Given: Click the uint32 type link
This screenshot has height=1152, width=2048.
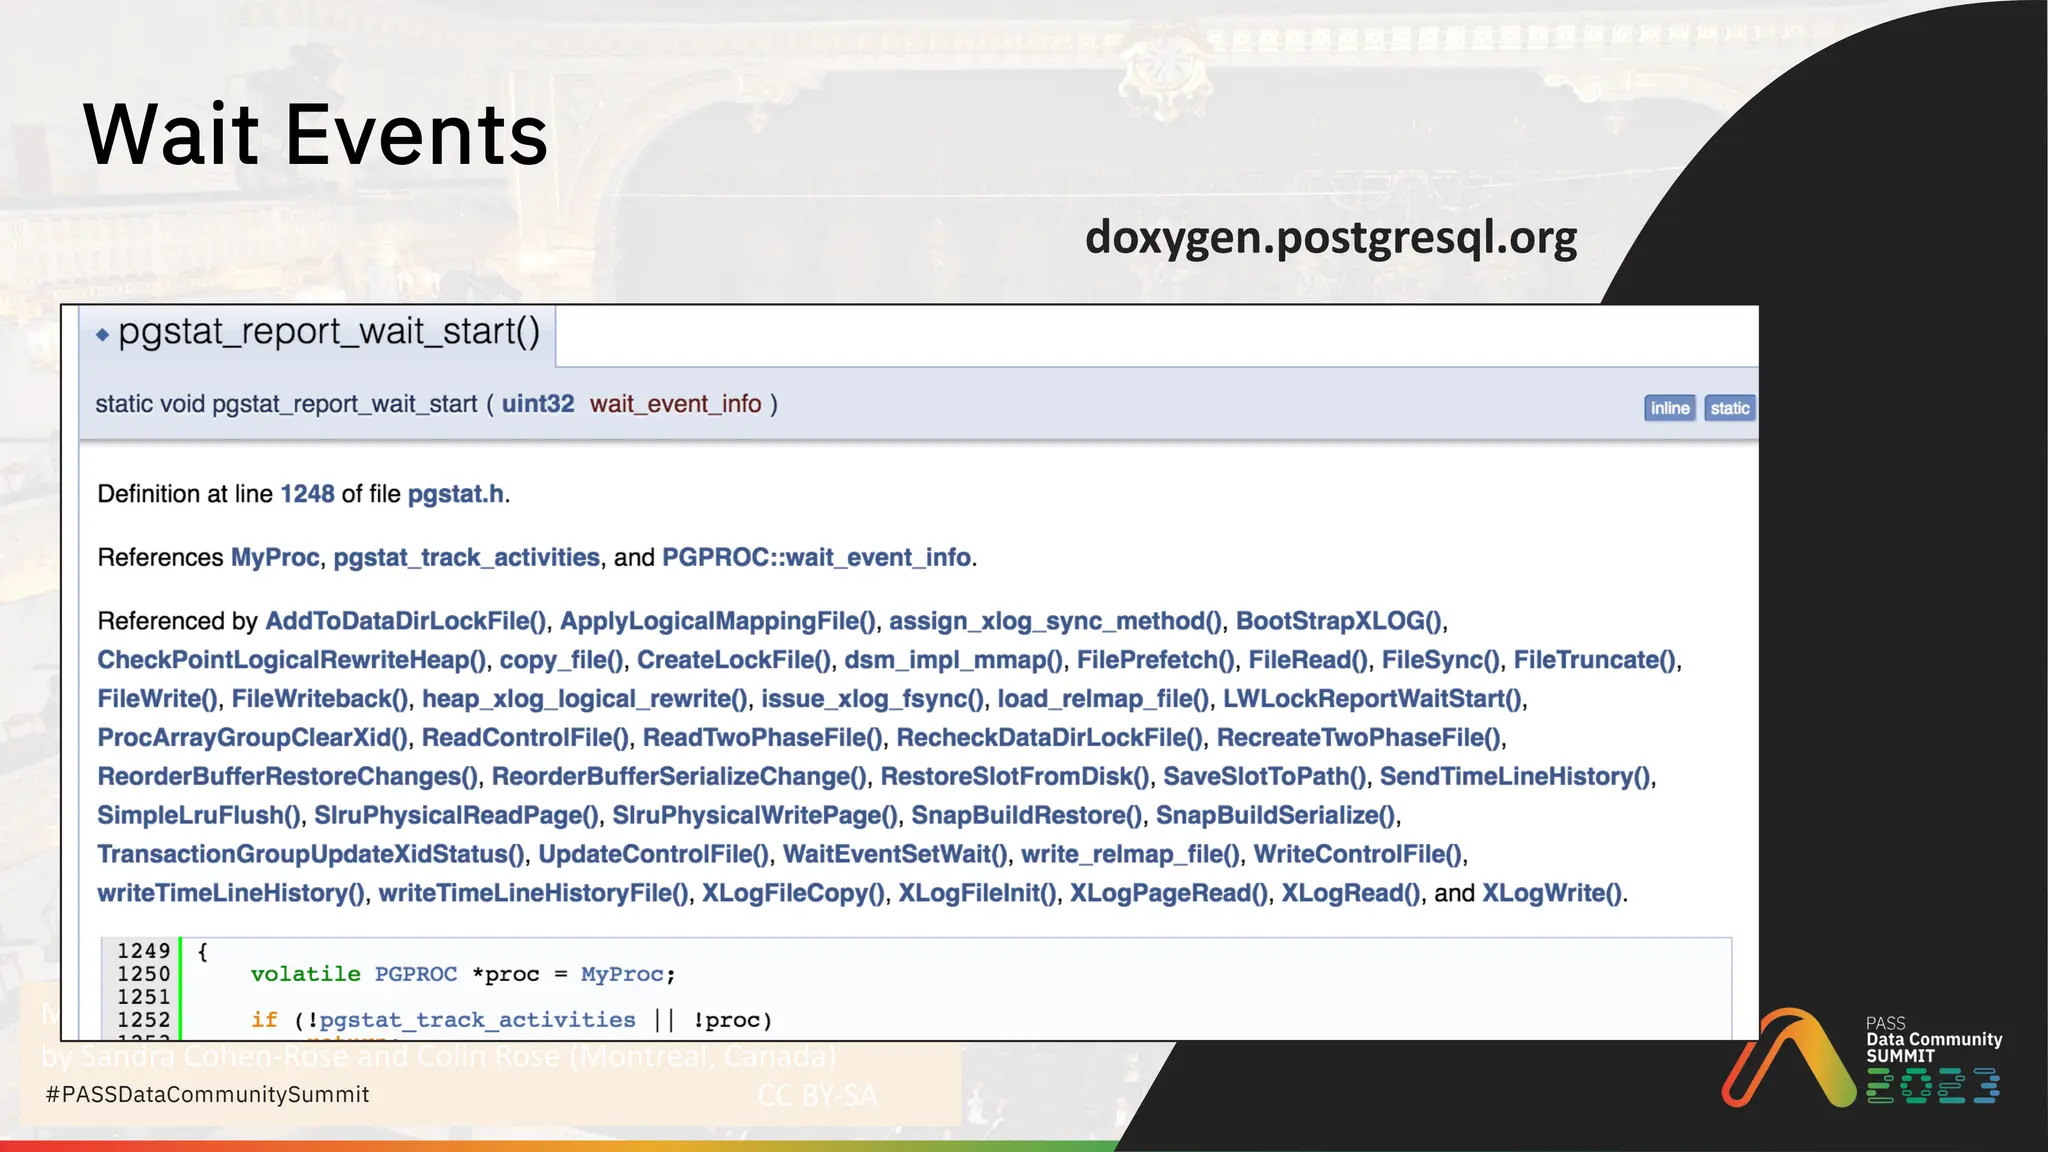Looking at the screenshot, I should (538, 404).
